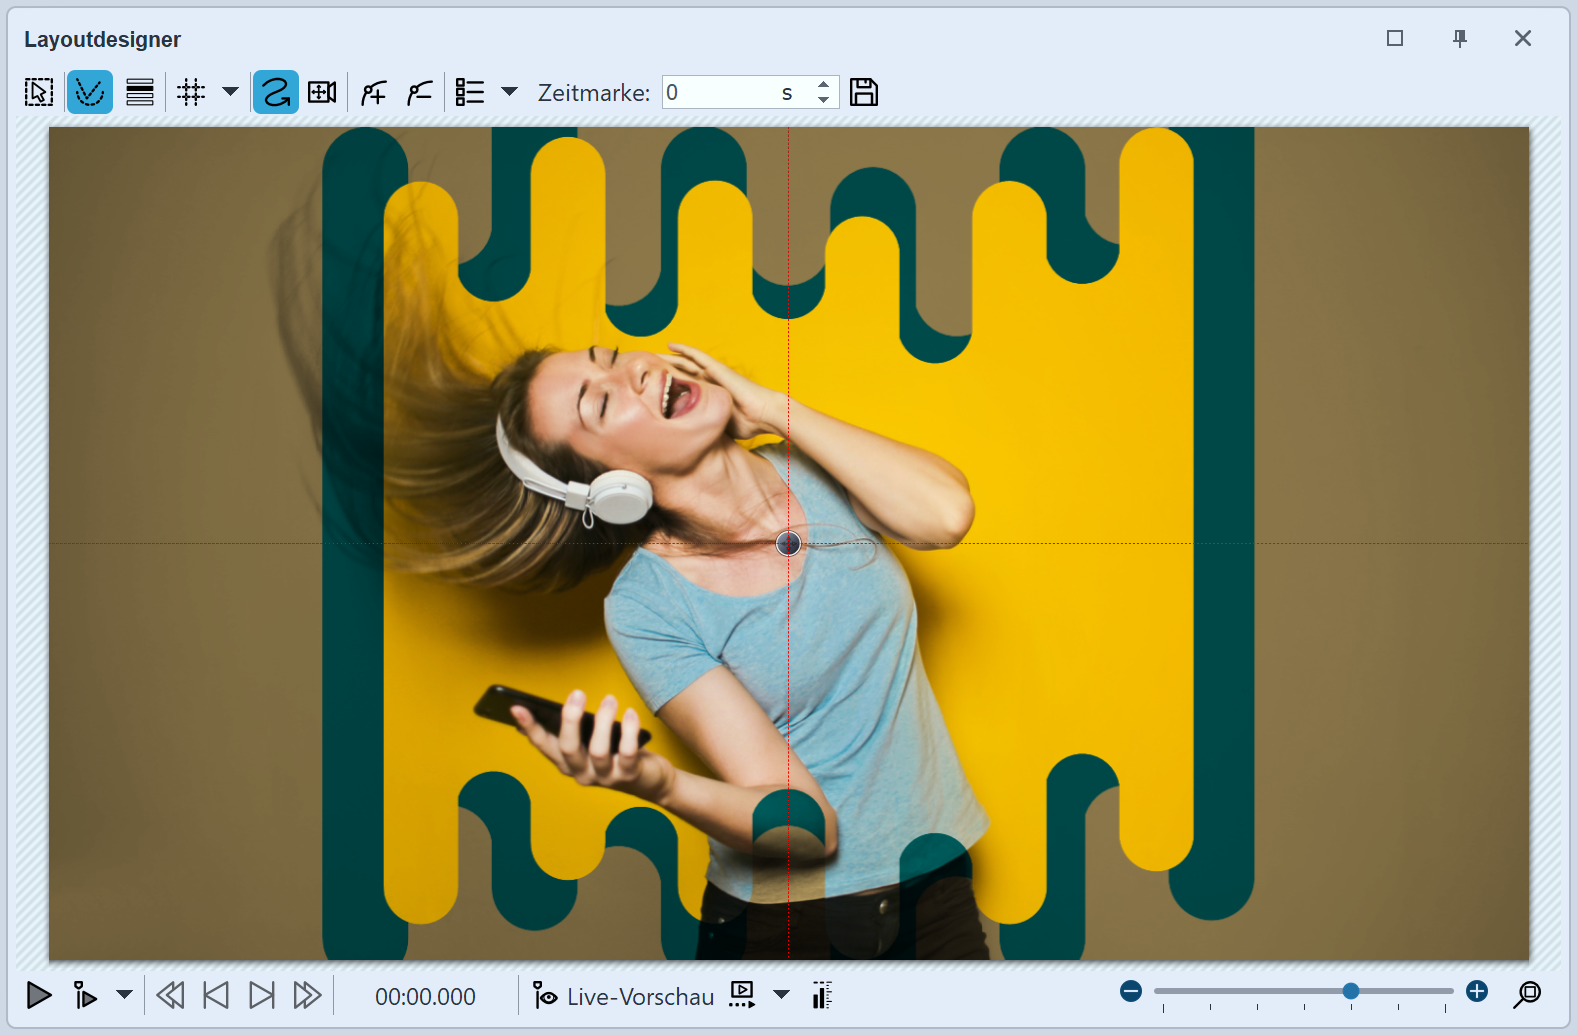Remove a motion path keyframe point
The image size is (1577, 1035).
(x=420, y=93)
